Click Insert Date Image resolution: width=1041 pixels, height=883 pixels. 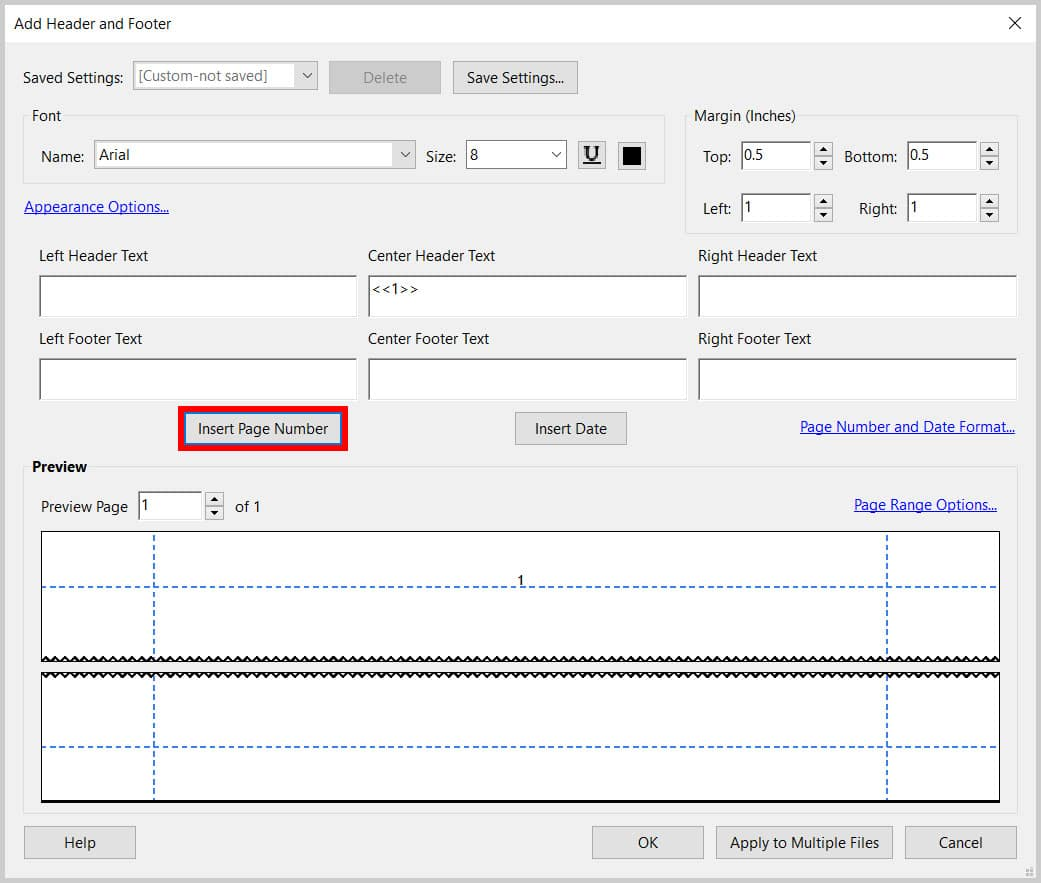click(570, 428)
